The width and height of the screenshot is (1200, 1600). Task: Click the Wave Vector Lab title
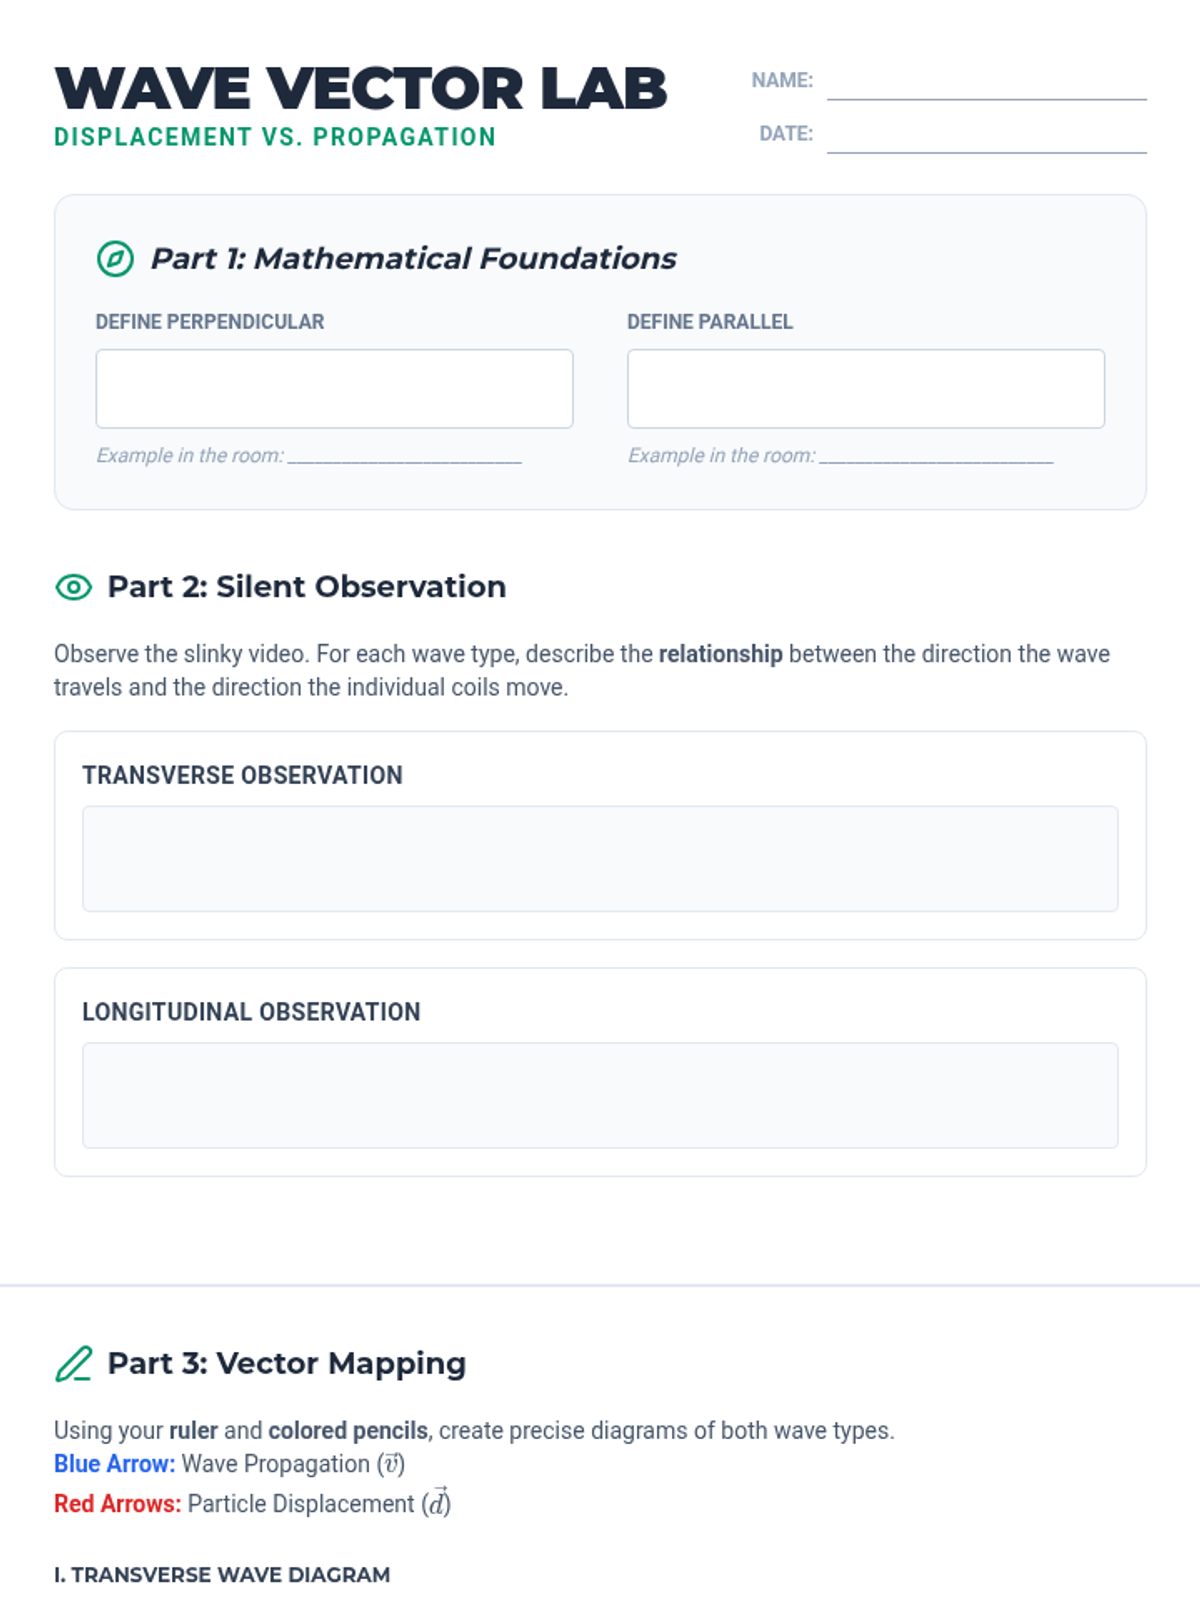(361, 88)
